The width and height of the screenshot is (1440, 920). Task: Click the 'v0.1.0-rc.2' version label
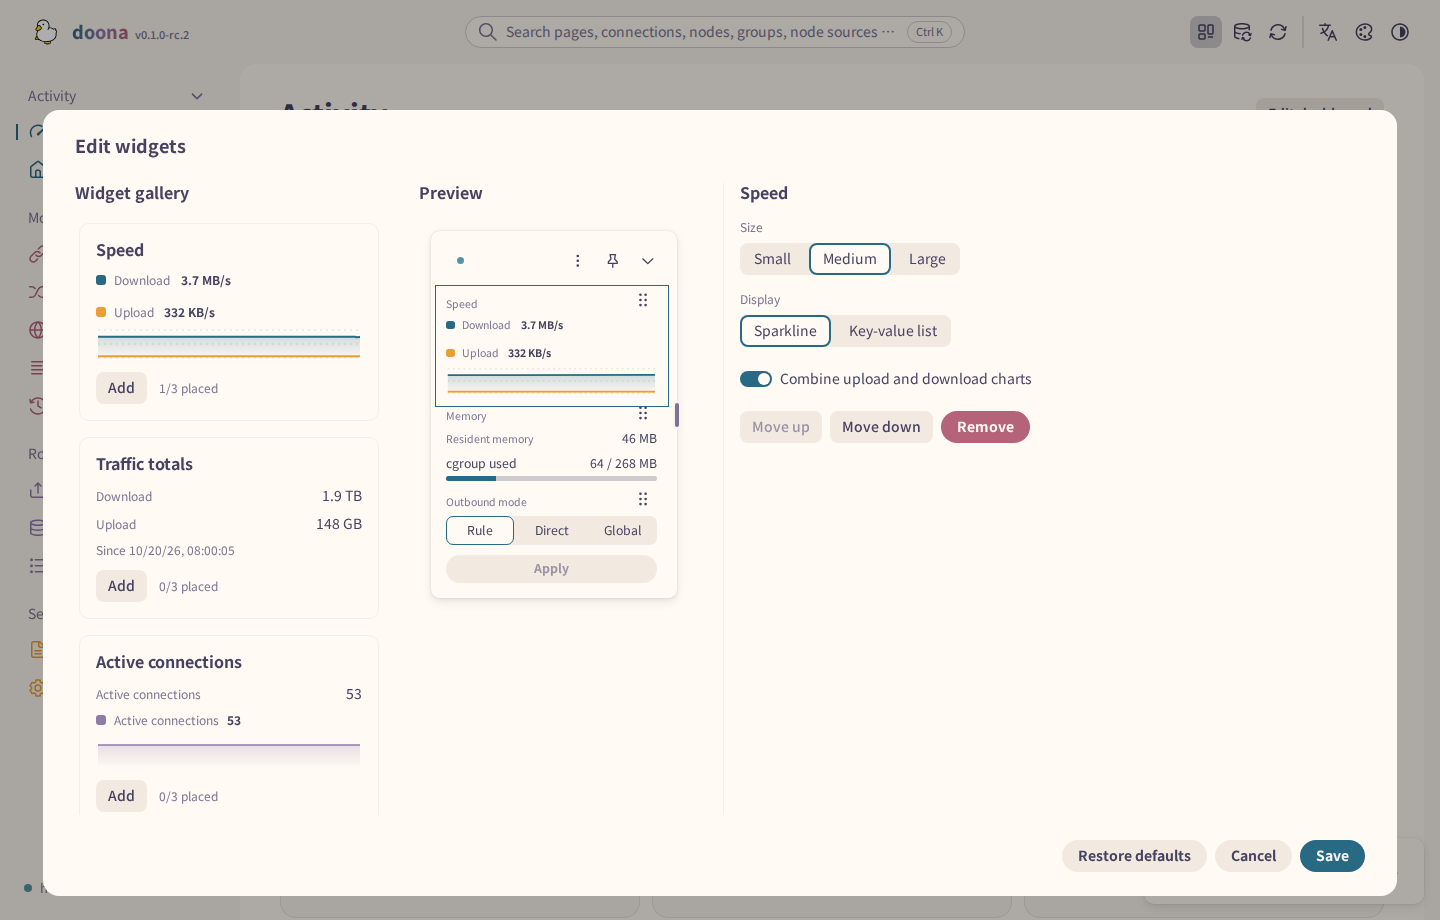tap(162, 35)
